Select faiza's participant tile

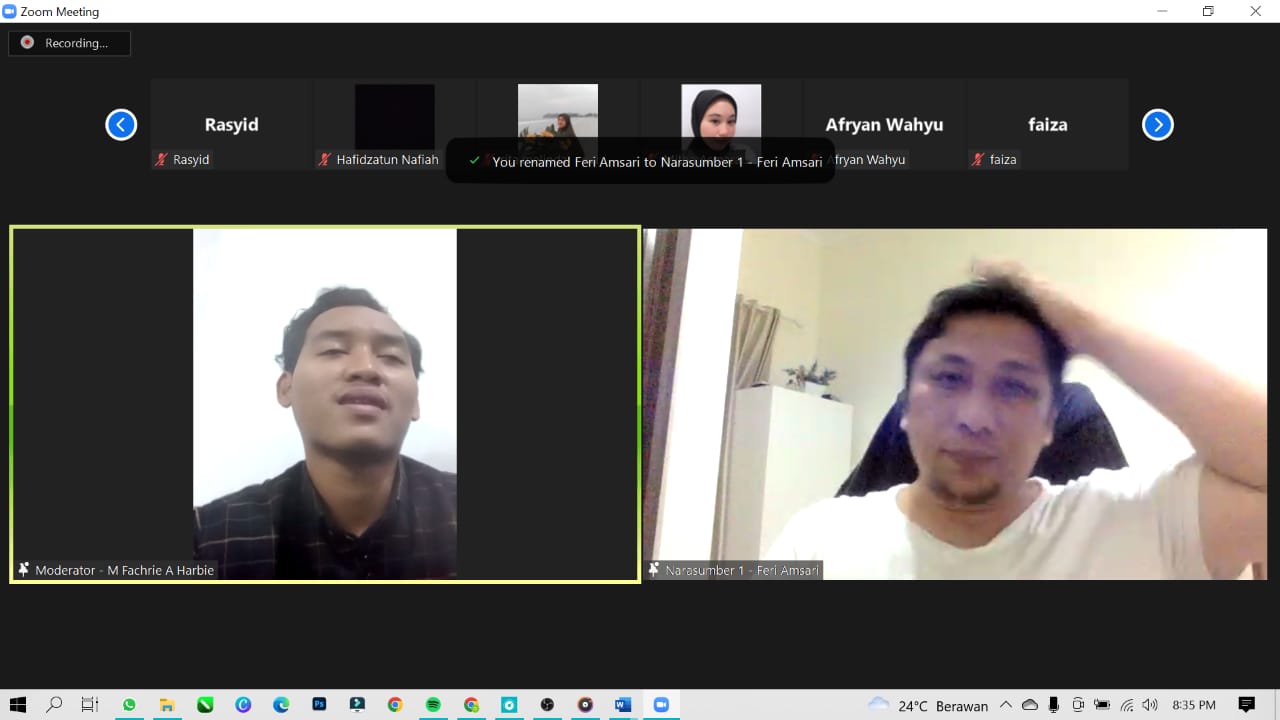(x=1047, y=125)
